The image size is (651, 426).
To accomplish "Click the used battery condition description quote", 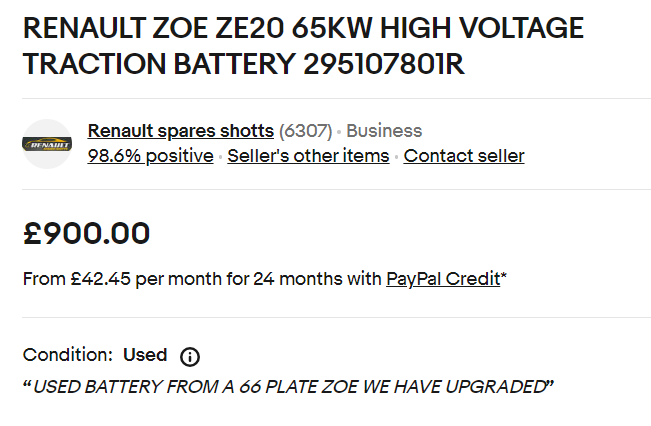I will 288,386.
